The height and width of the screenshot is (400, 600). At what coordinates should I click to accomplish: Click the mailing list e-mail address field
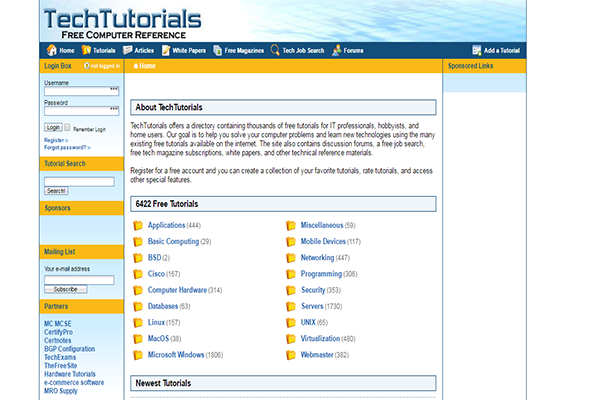click(79, 280)
